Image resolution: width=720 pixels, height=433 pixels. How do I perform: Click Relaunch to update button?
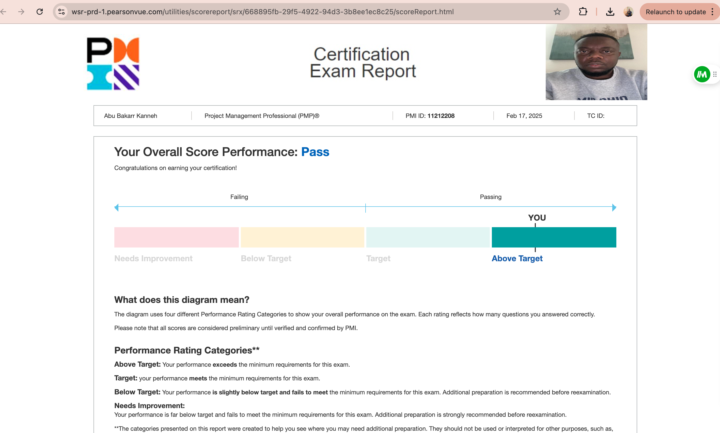point(675,12)
